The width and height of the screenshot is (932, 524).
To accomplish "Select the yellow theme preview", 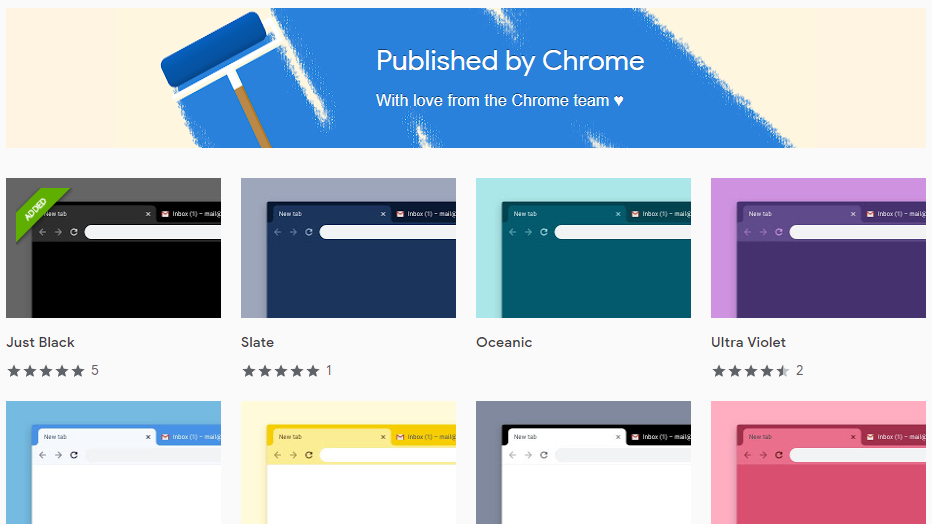I will coord(348,462).
